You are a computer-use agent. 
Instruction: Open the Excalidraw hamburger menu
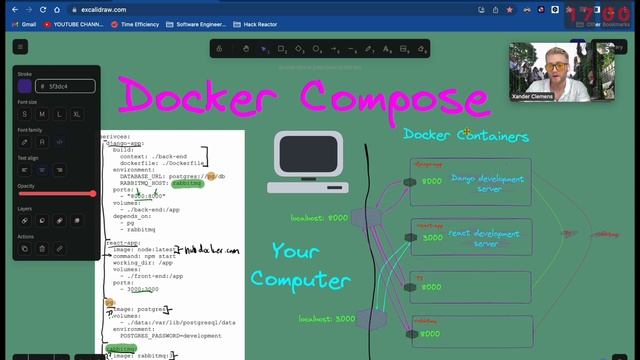pyautogui.click(x=20, y=47)
